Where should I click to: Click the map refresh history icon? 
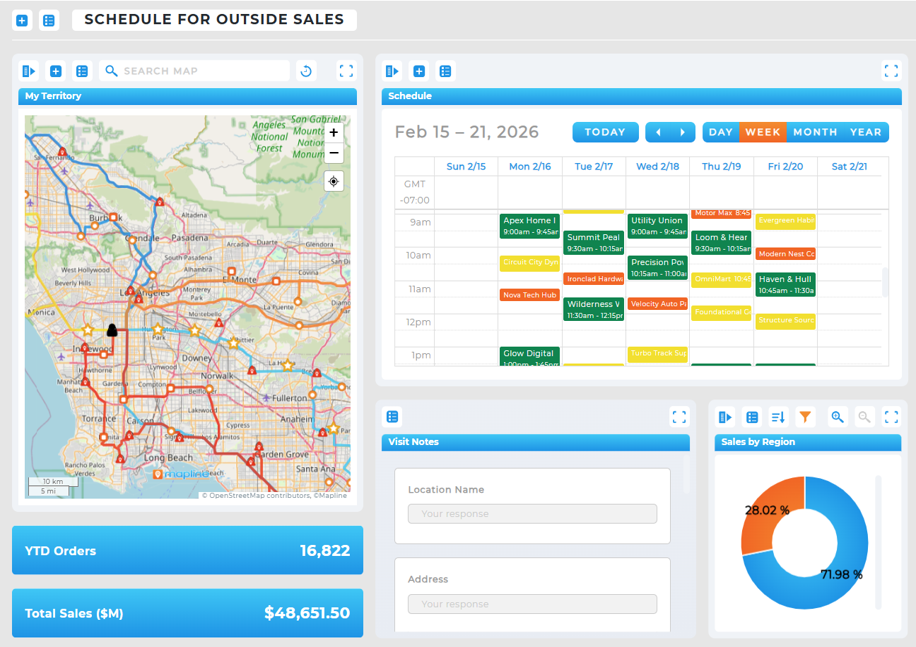306,71
